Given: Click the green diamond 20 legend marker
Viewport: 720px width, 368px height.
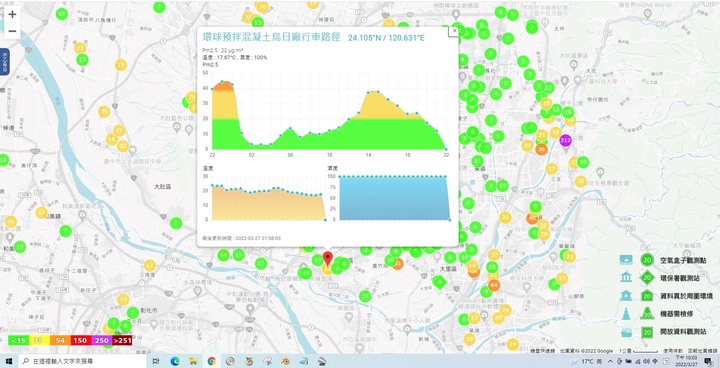Looking at the screenshot, I should pyautogui.click(x=647, y=277).
